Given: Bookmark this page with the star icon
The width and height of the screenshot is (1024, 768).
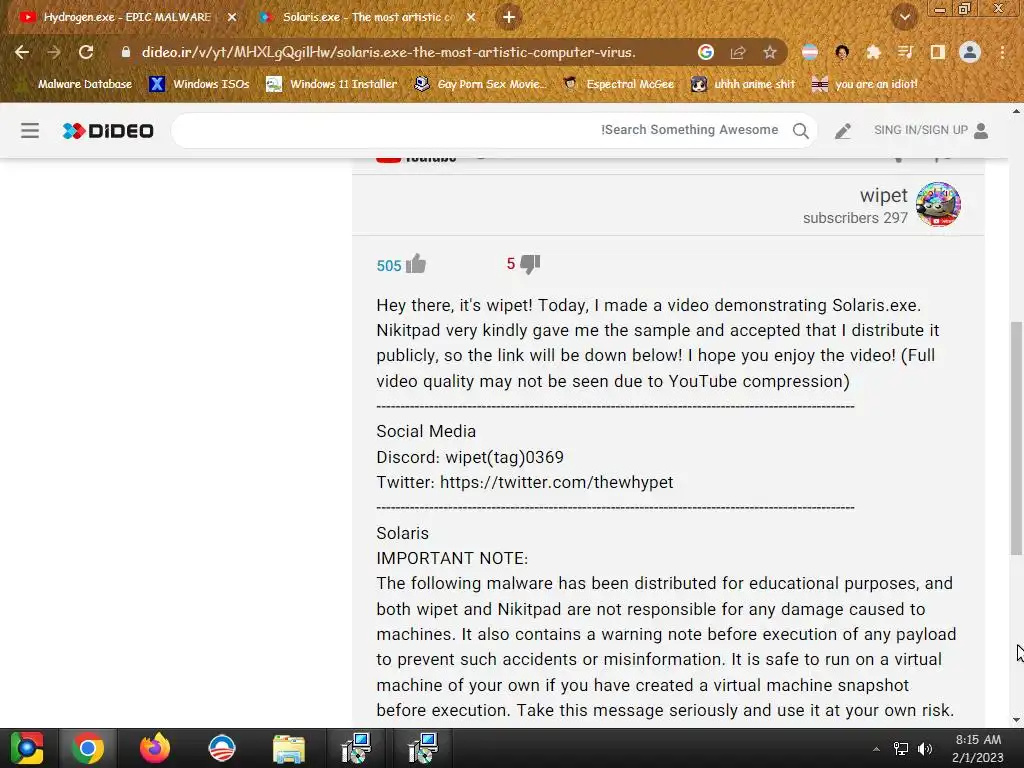Looking at the screenshot, I should 770,52.
